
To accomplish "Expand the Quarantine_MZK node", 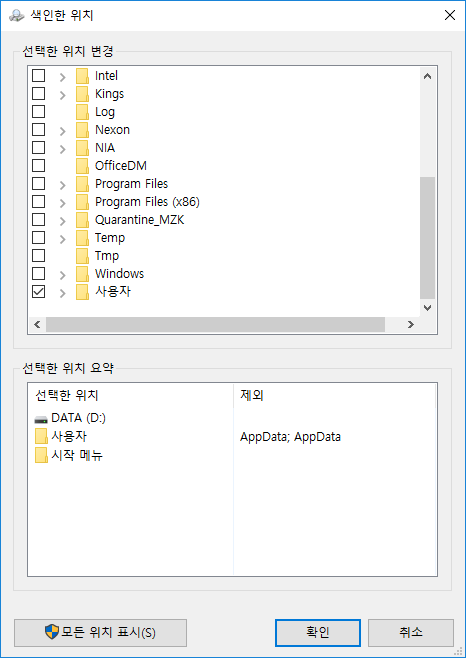I will pyautogui.click(x=63, y=221).
